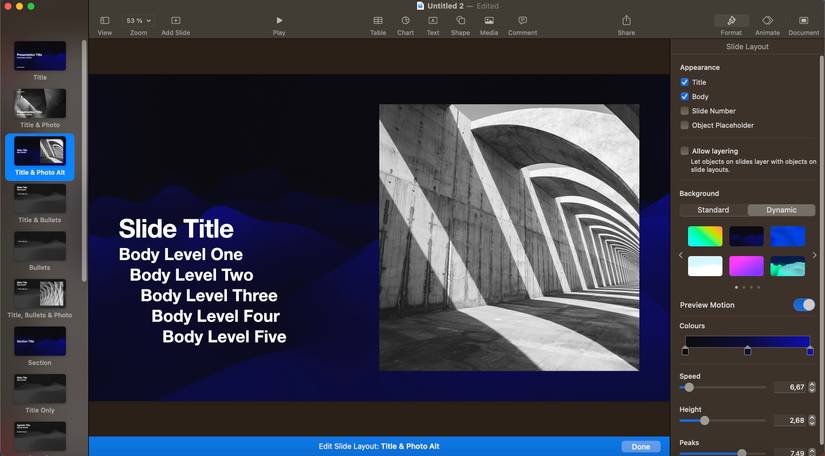Select the Bullets layout thumbnail
The height and width of the screenshot is (456, 825).
click(x=40, y=246)
